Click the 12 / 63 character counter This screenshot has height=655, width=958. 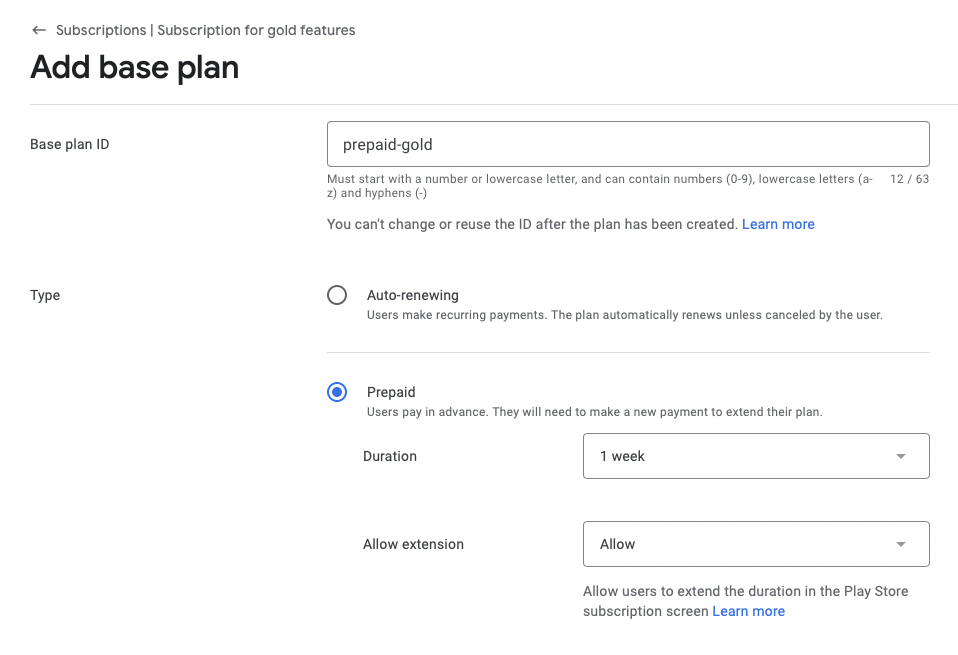pyautogui.click(x=909, y=179)
